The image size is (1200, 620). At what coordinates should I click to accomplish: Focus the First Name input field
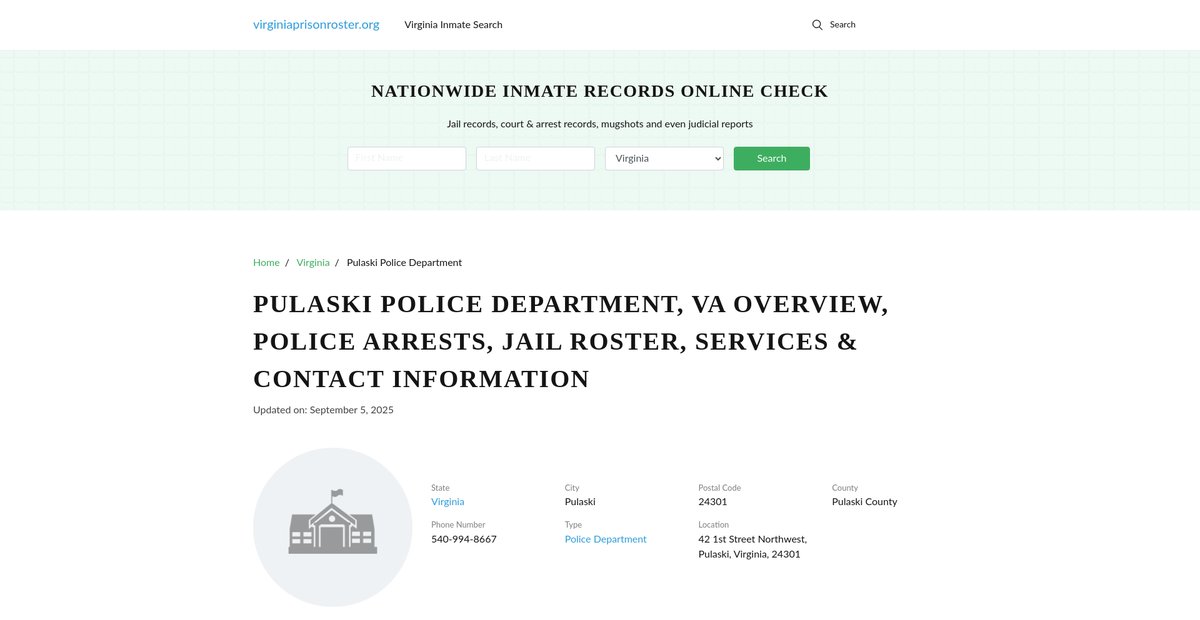pos(406,158)
